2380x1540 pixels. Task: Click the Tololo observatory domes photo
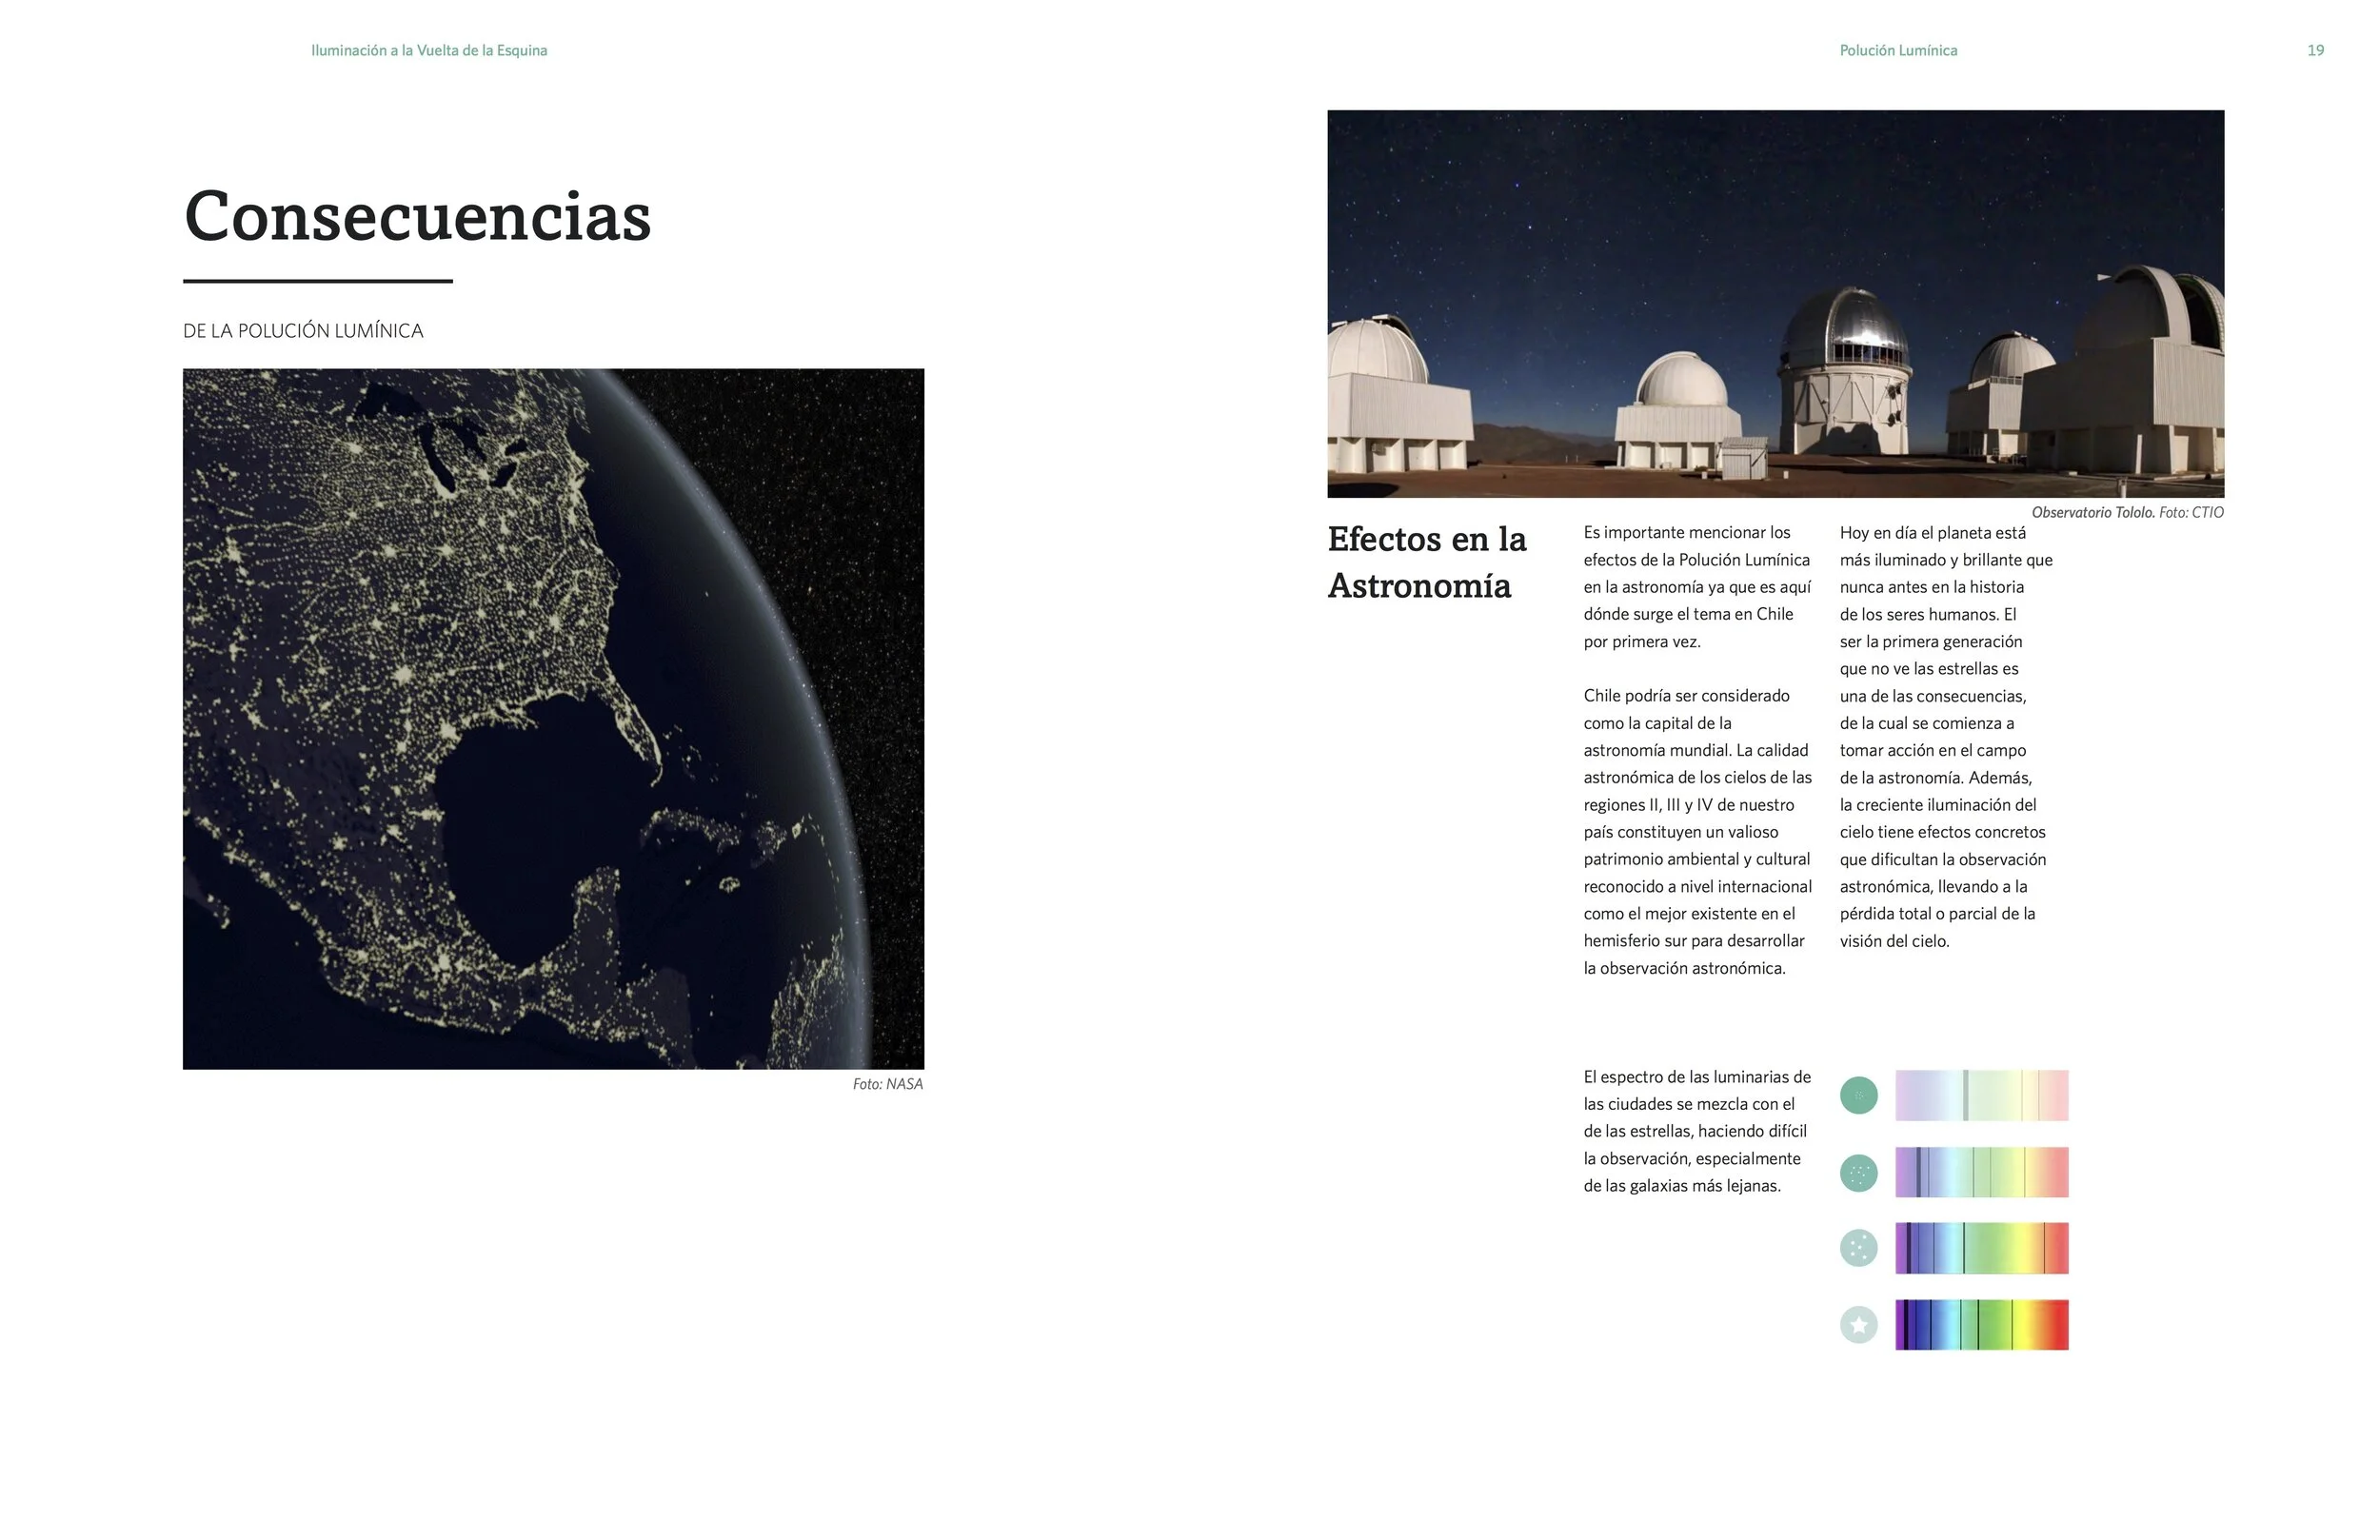1776,304
